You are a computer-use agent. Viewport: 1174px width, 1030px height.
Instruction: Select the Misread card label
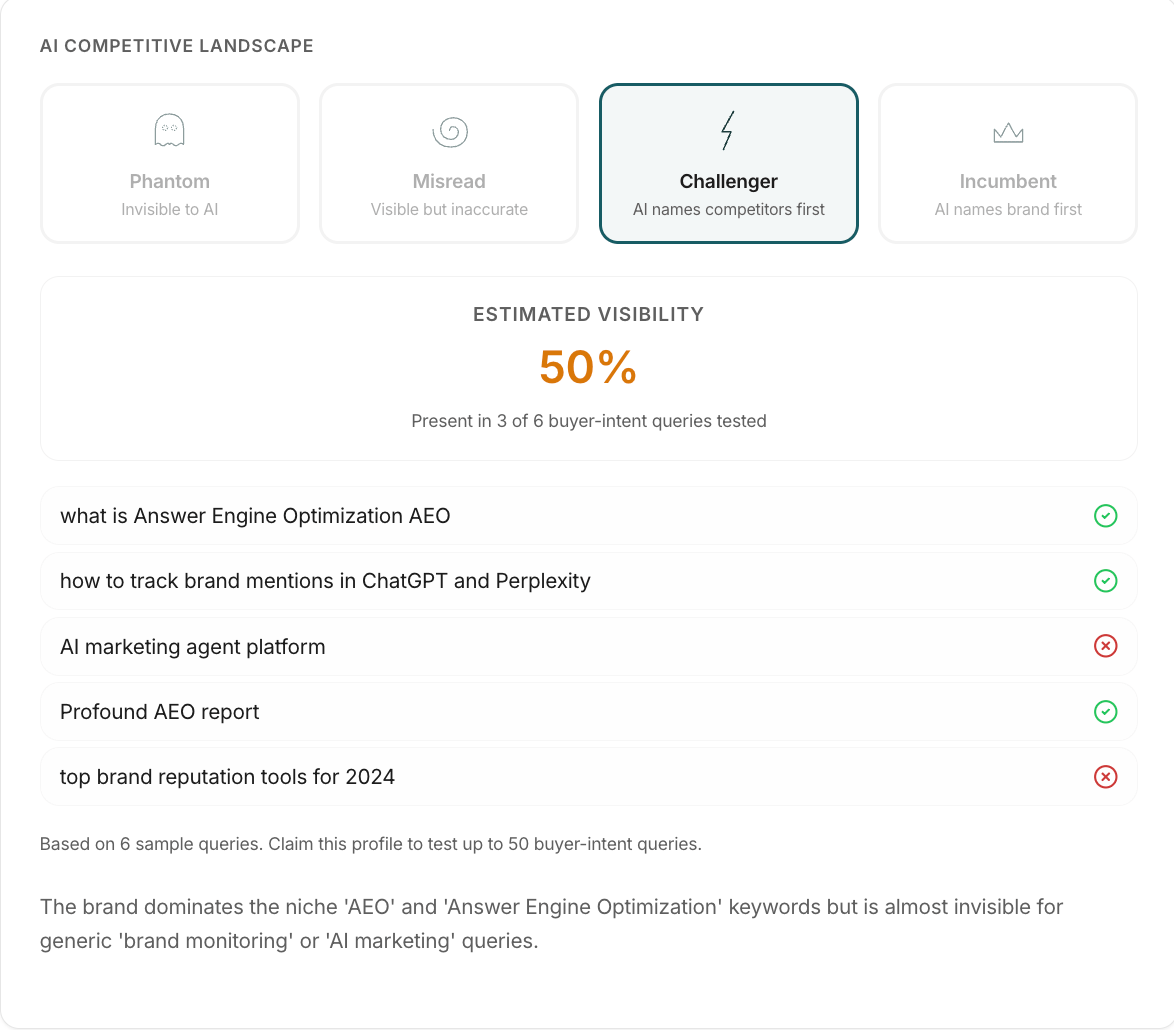(449, 182)
